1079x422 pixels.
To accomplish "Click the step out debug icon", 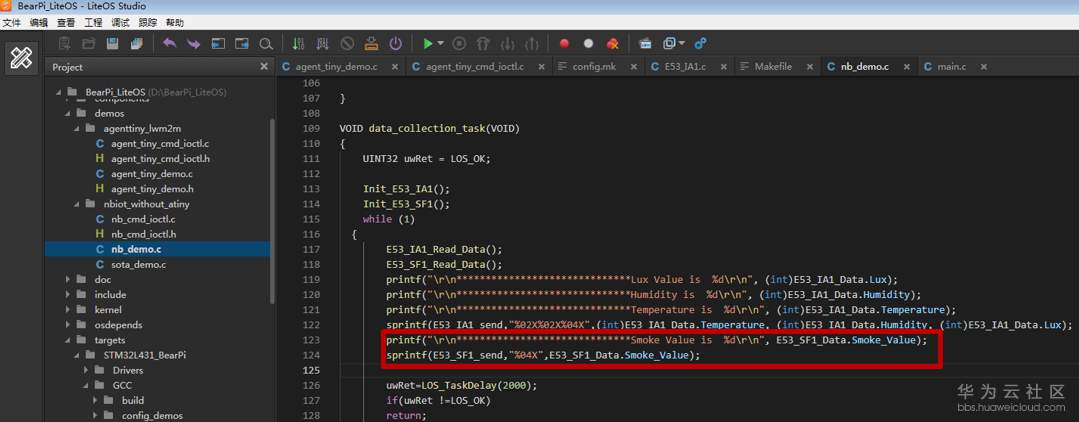I will pyautogui.click(x=531, y=43).
